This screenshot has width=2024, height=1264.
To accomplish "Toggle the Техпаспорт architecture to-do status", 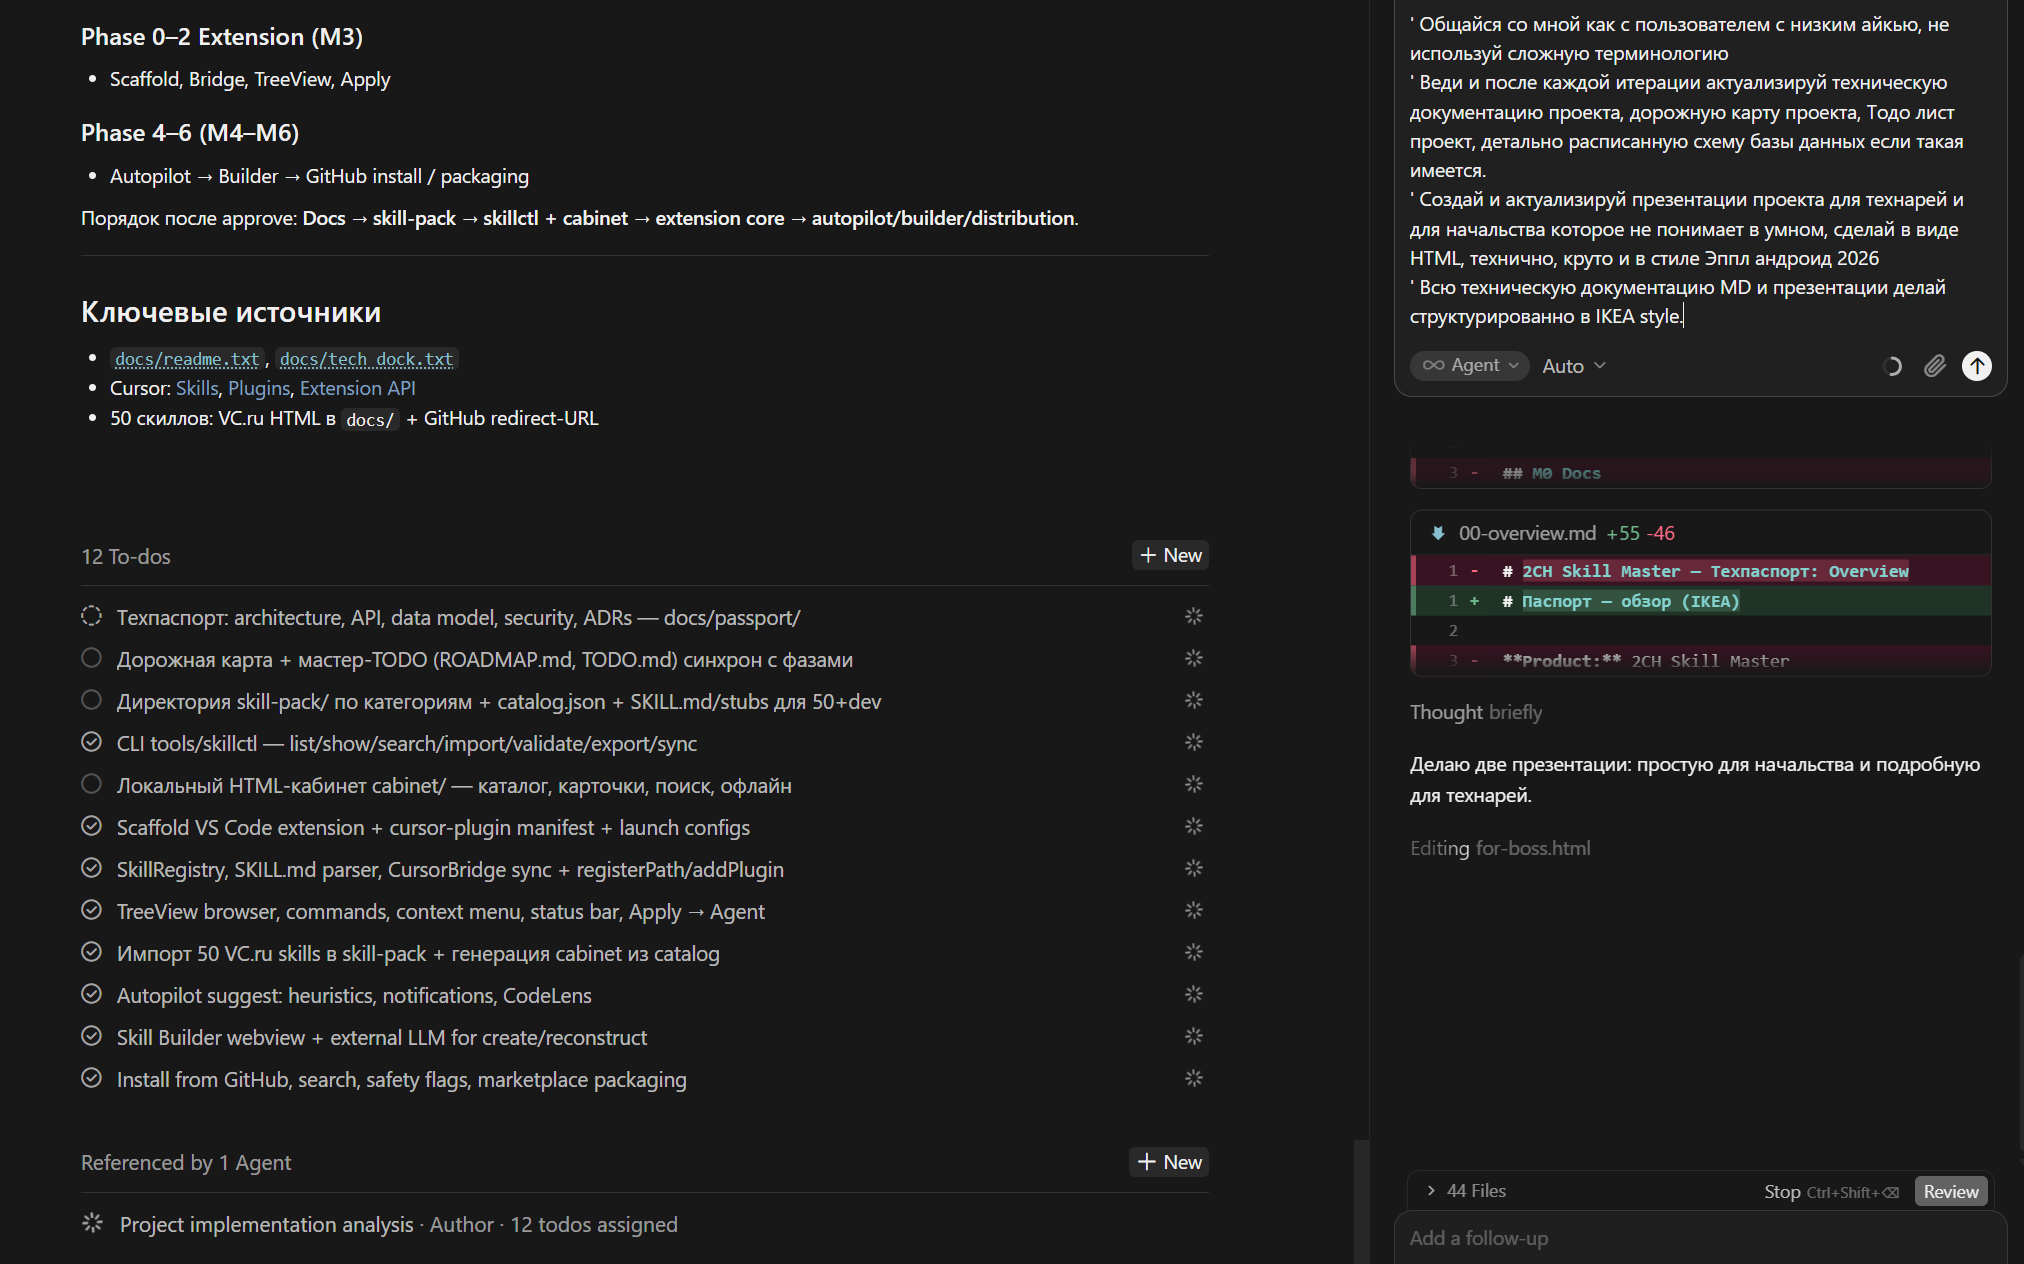I will pyautogui.click(x=91, y=617).
